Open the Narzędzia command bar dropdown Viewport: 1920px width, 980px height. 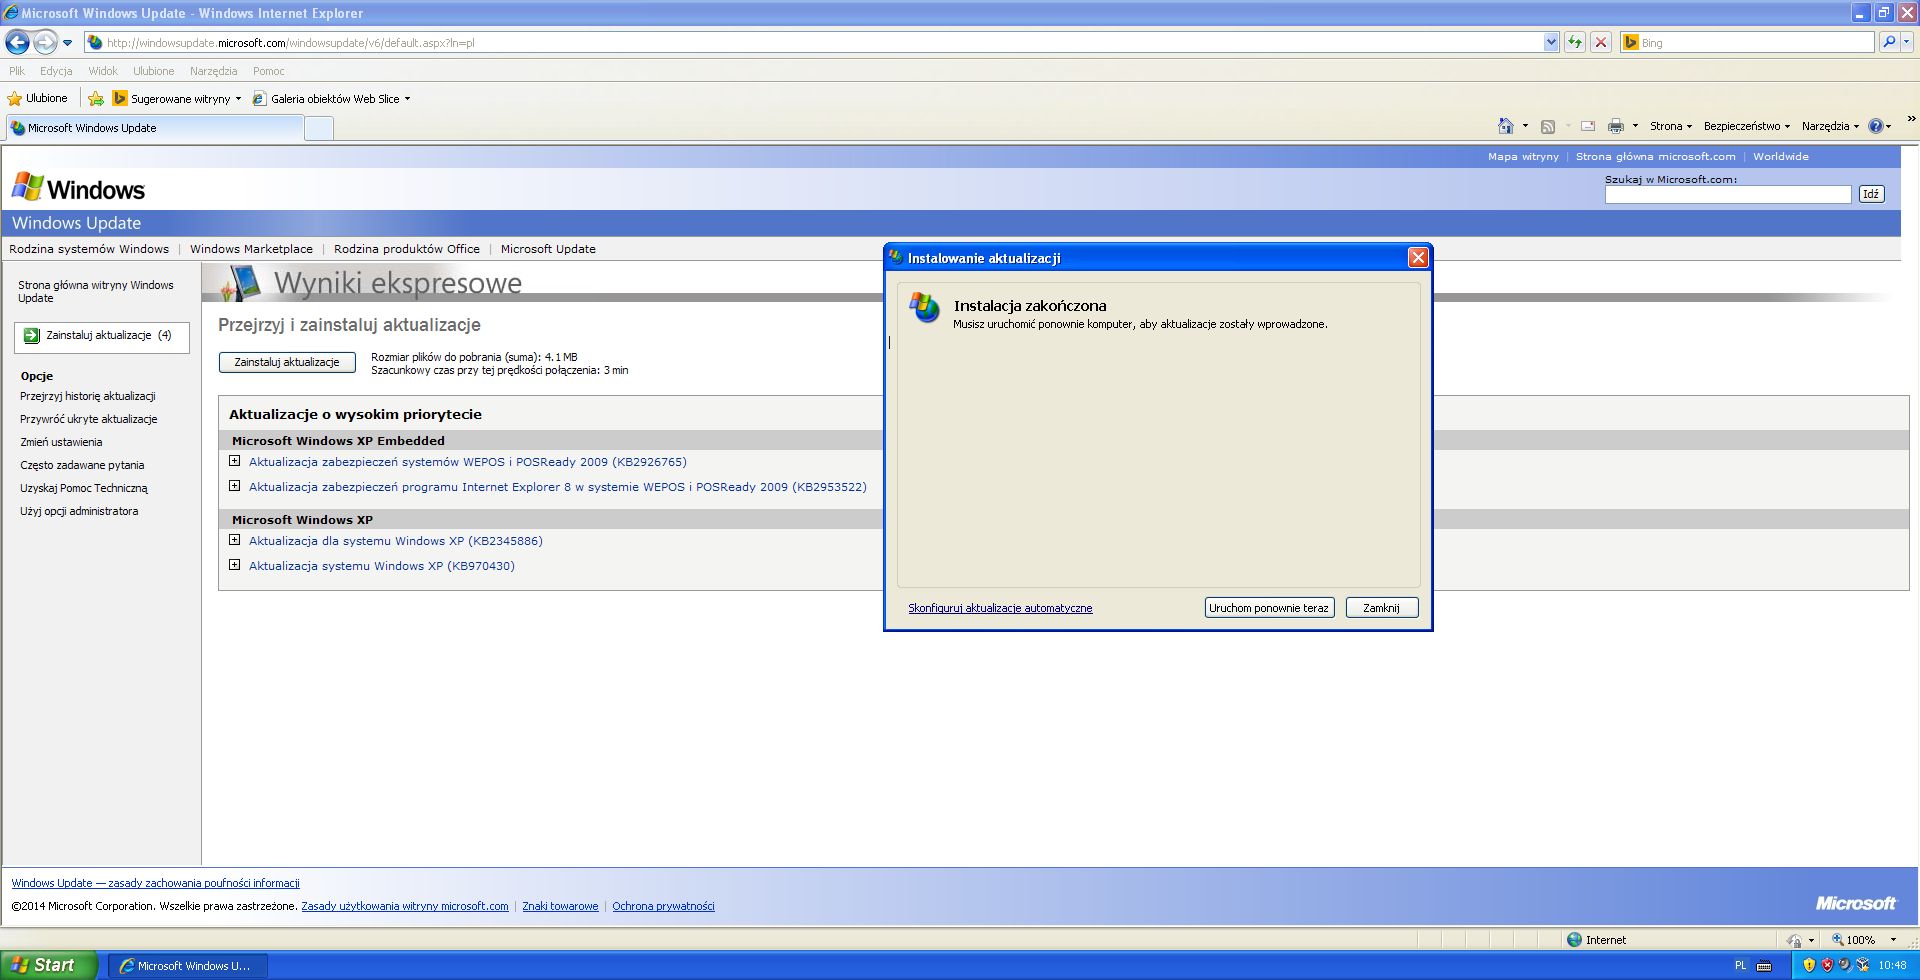coord(1830,126)
